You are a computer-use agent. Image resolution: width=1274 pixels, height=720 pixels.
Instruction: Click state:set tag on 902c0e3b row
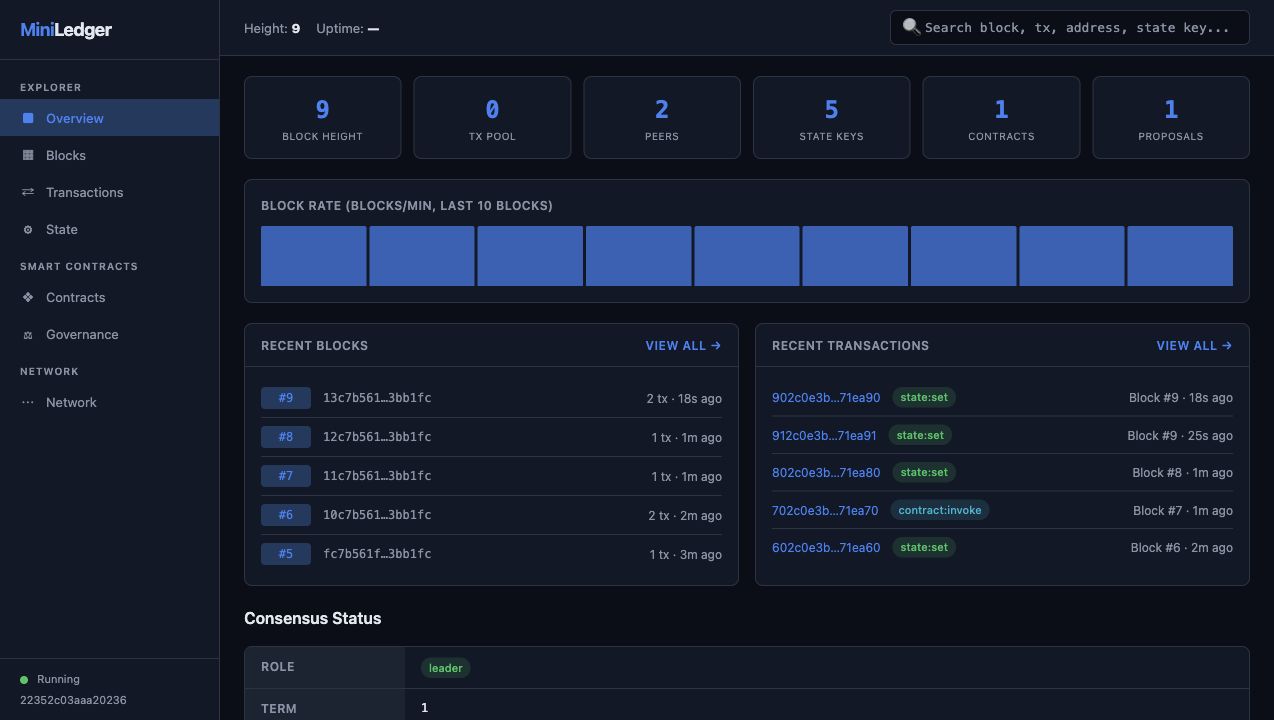924,397
